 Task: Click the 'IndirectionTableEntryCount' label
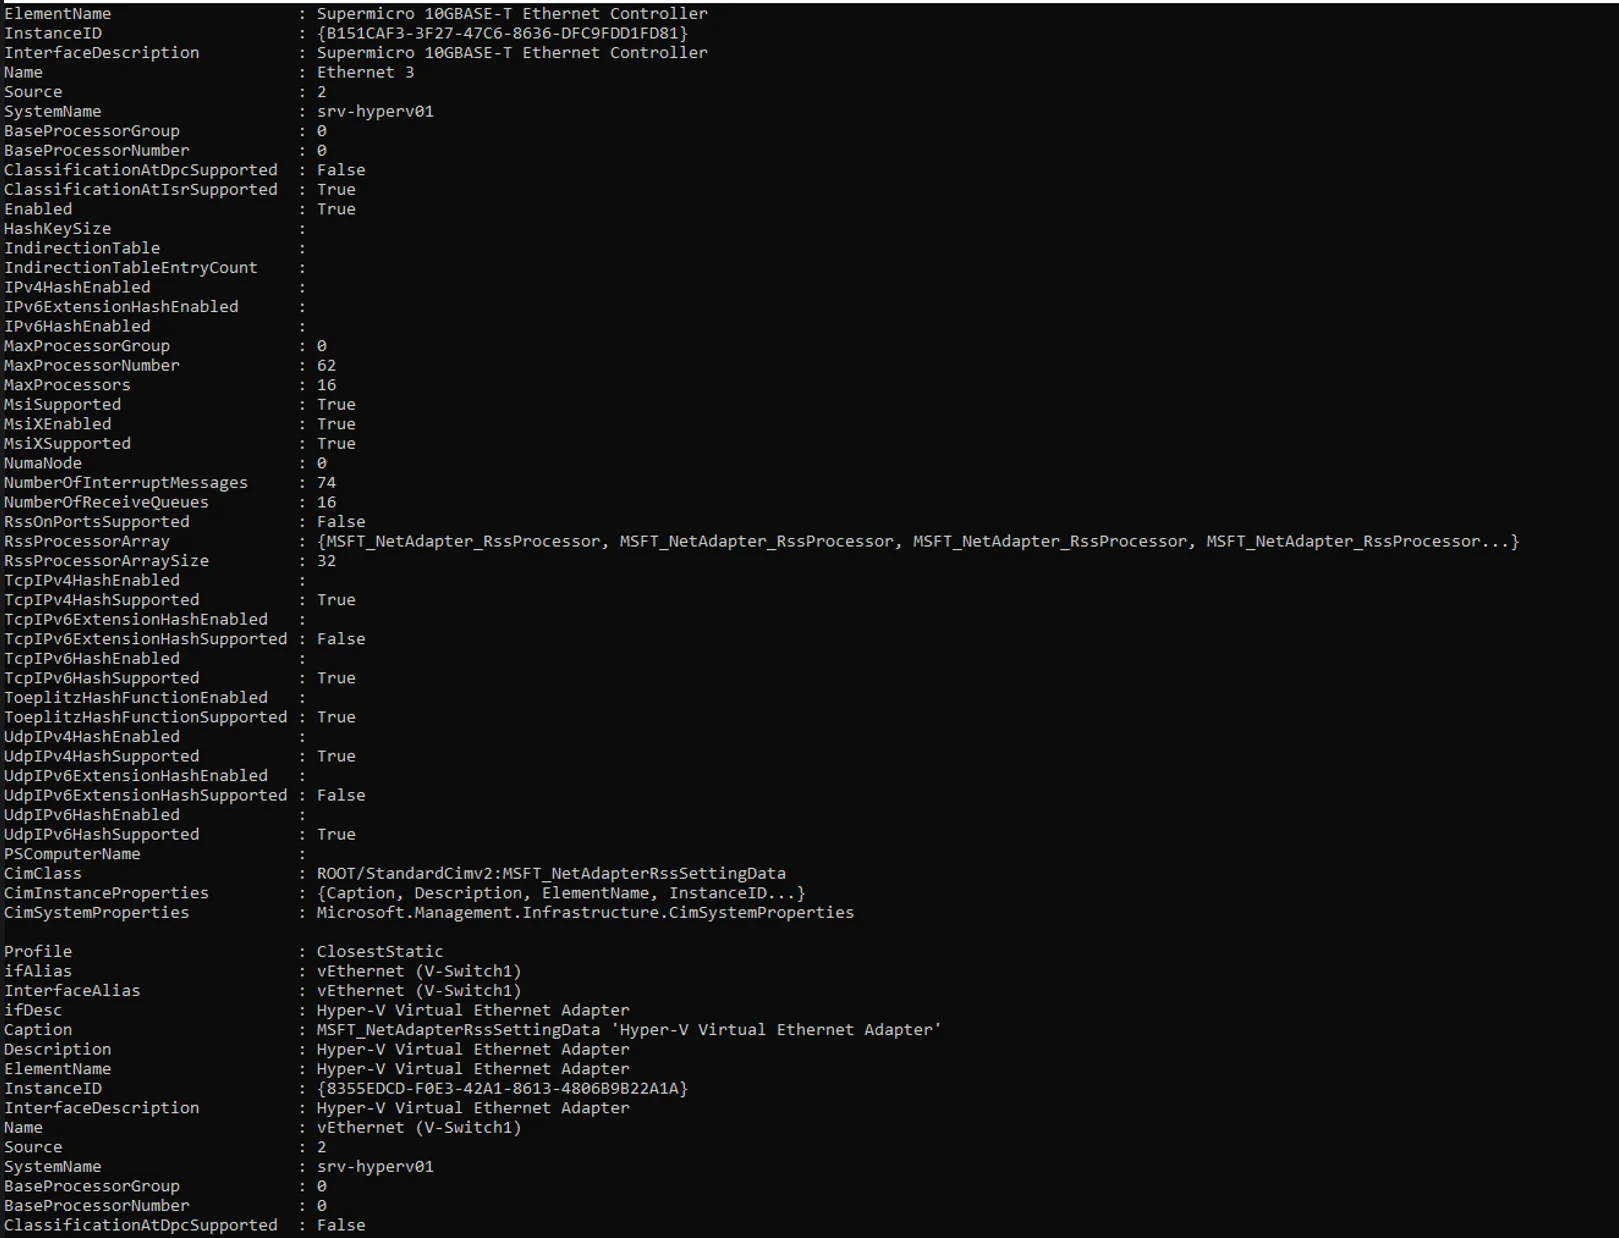click(x=130, y=267)
